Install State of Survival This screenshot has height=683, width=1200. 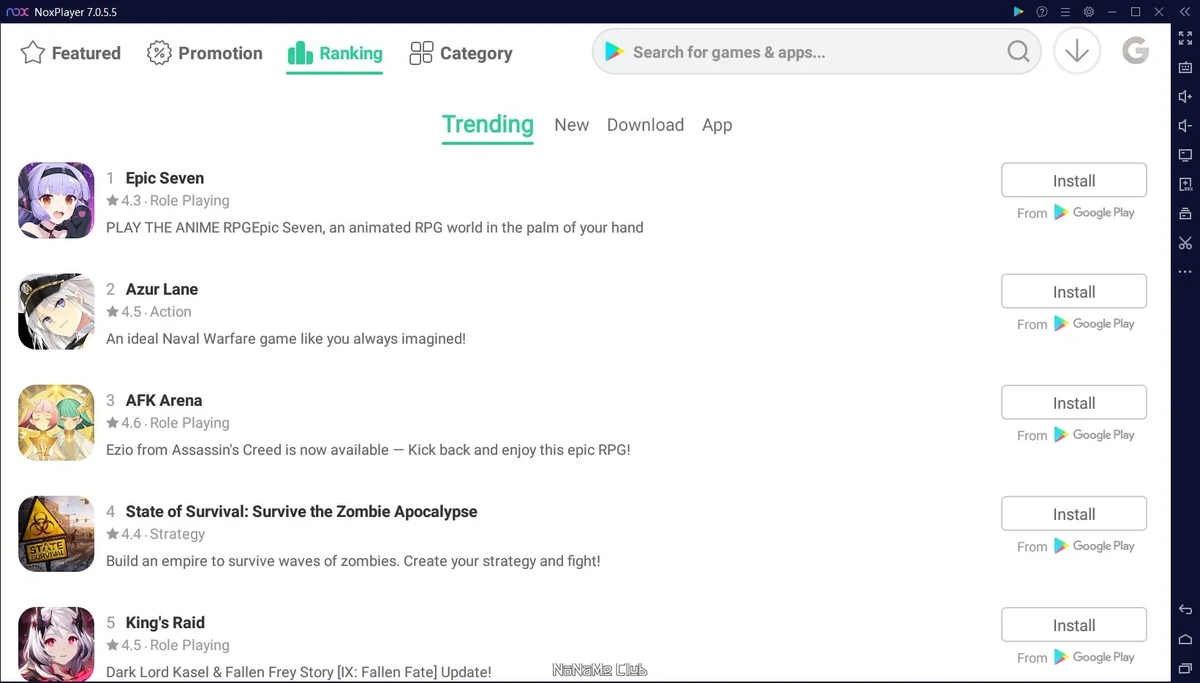pyautogui.click(x=1074, y=514)
